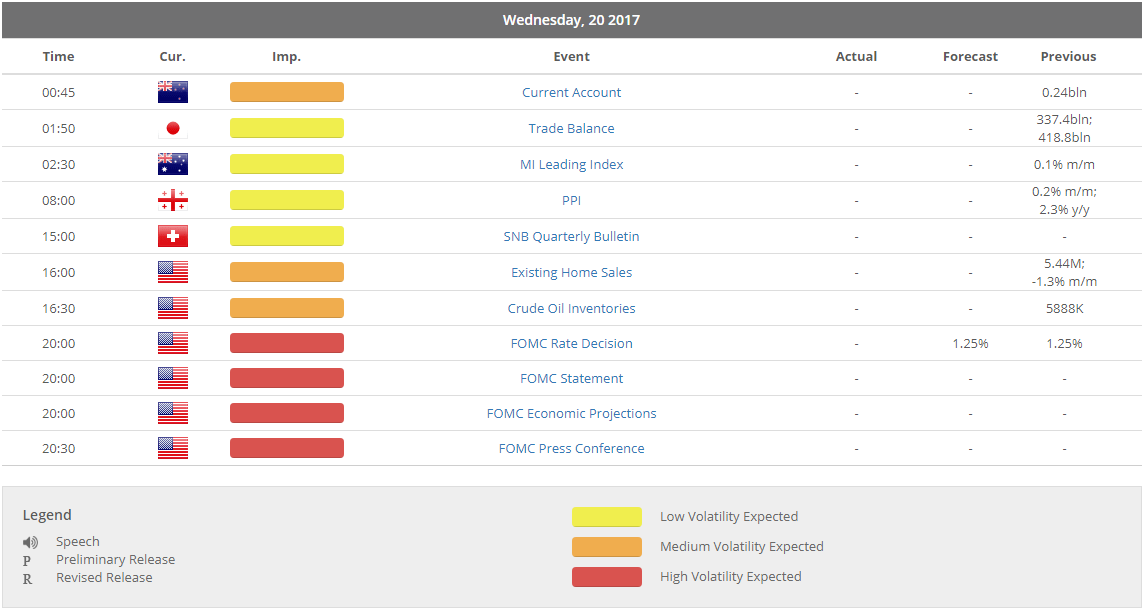Screen dimensions: 1143x612
Task: Open the Crude Oil Inventories link
Action: click(x=571, y=308)
